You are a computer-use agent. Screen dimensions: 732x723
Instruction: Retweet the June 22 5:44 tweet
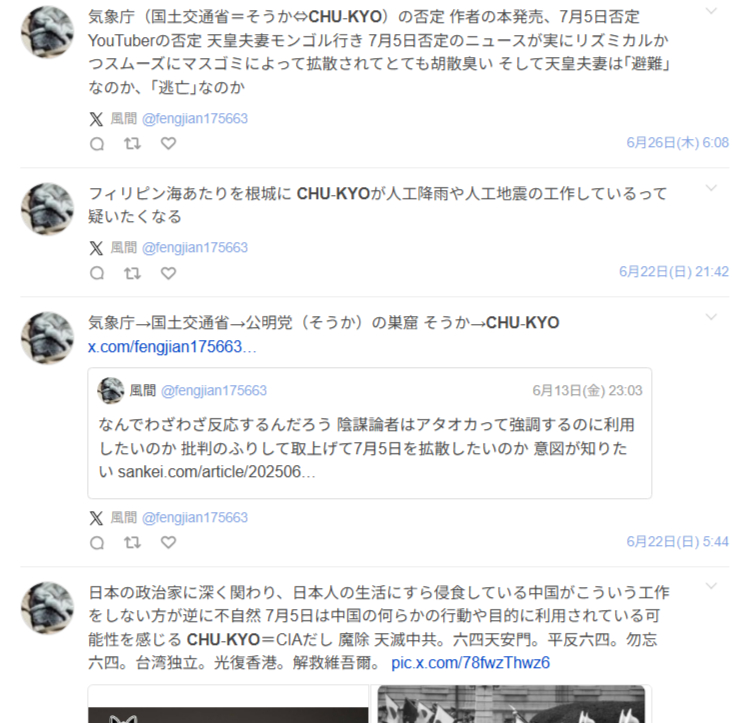point(133,543)
